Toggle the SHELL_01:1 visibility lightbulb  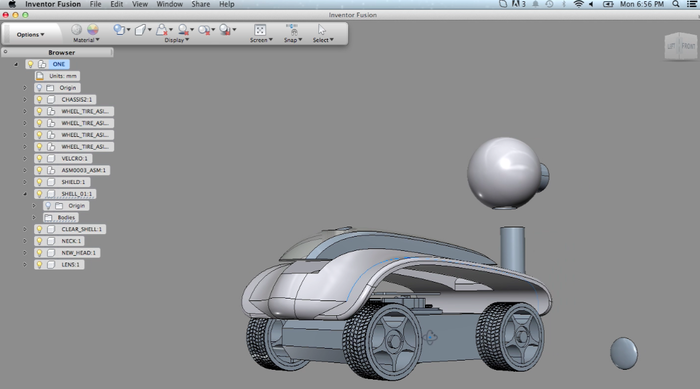click(x=39, y=194)
